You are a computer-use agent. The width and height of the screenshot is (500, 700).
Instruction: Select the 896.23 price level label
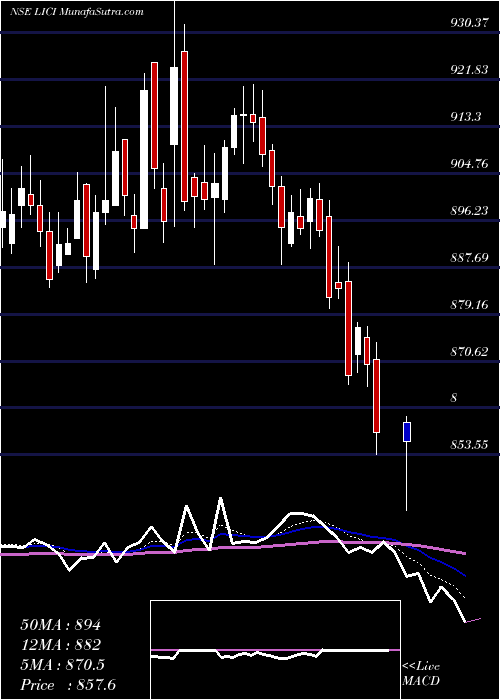[468, 210]
